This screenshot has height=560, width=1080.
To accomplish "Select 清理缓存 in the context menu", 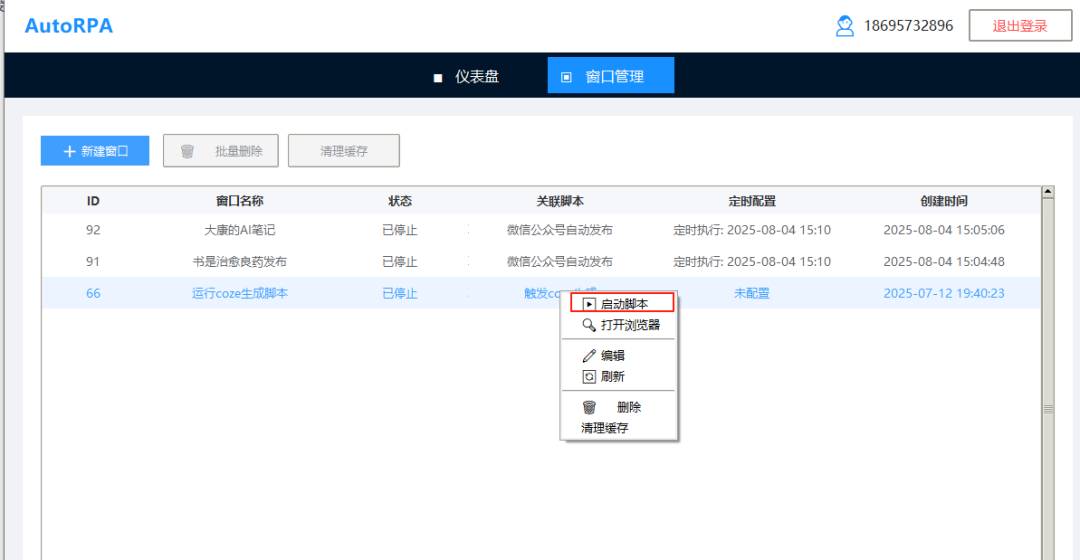I will [x=605, y=428].
